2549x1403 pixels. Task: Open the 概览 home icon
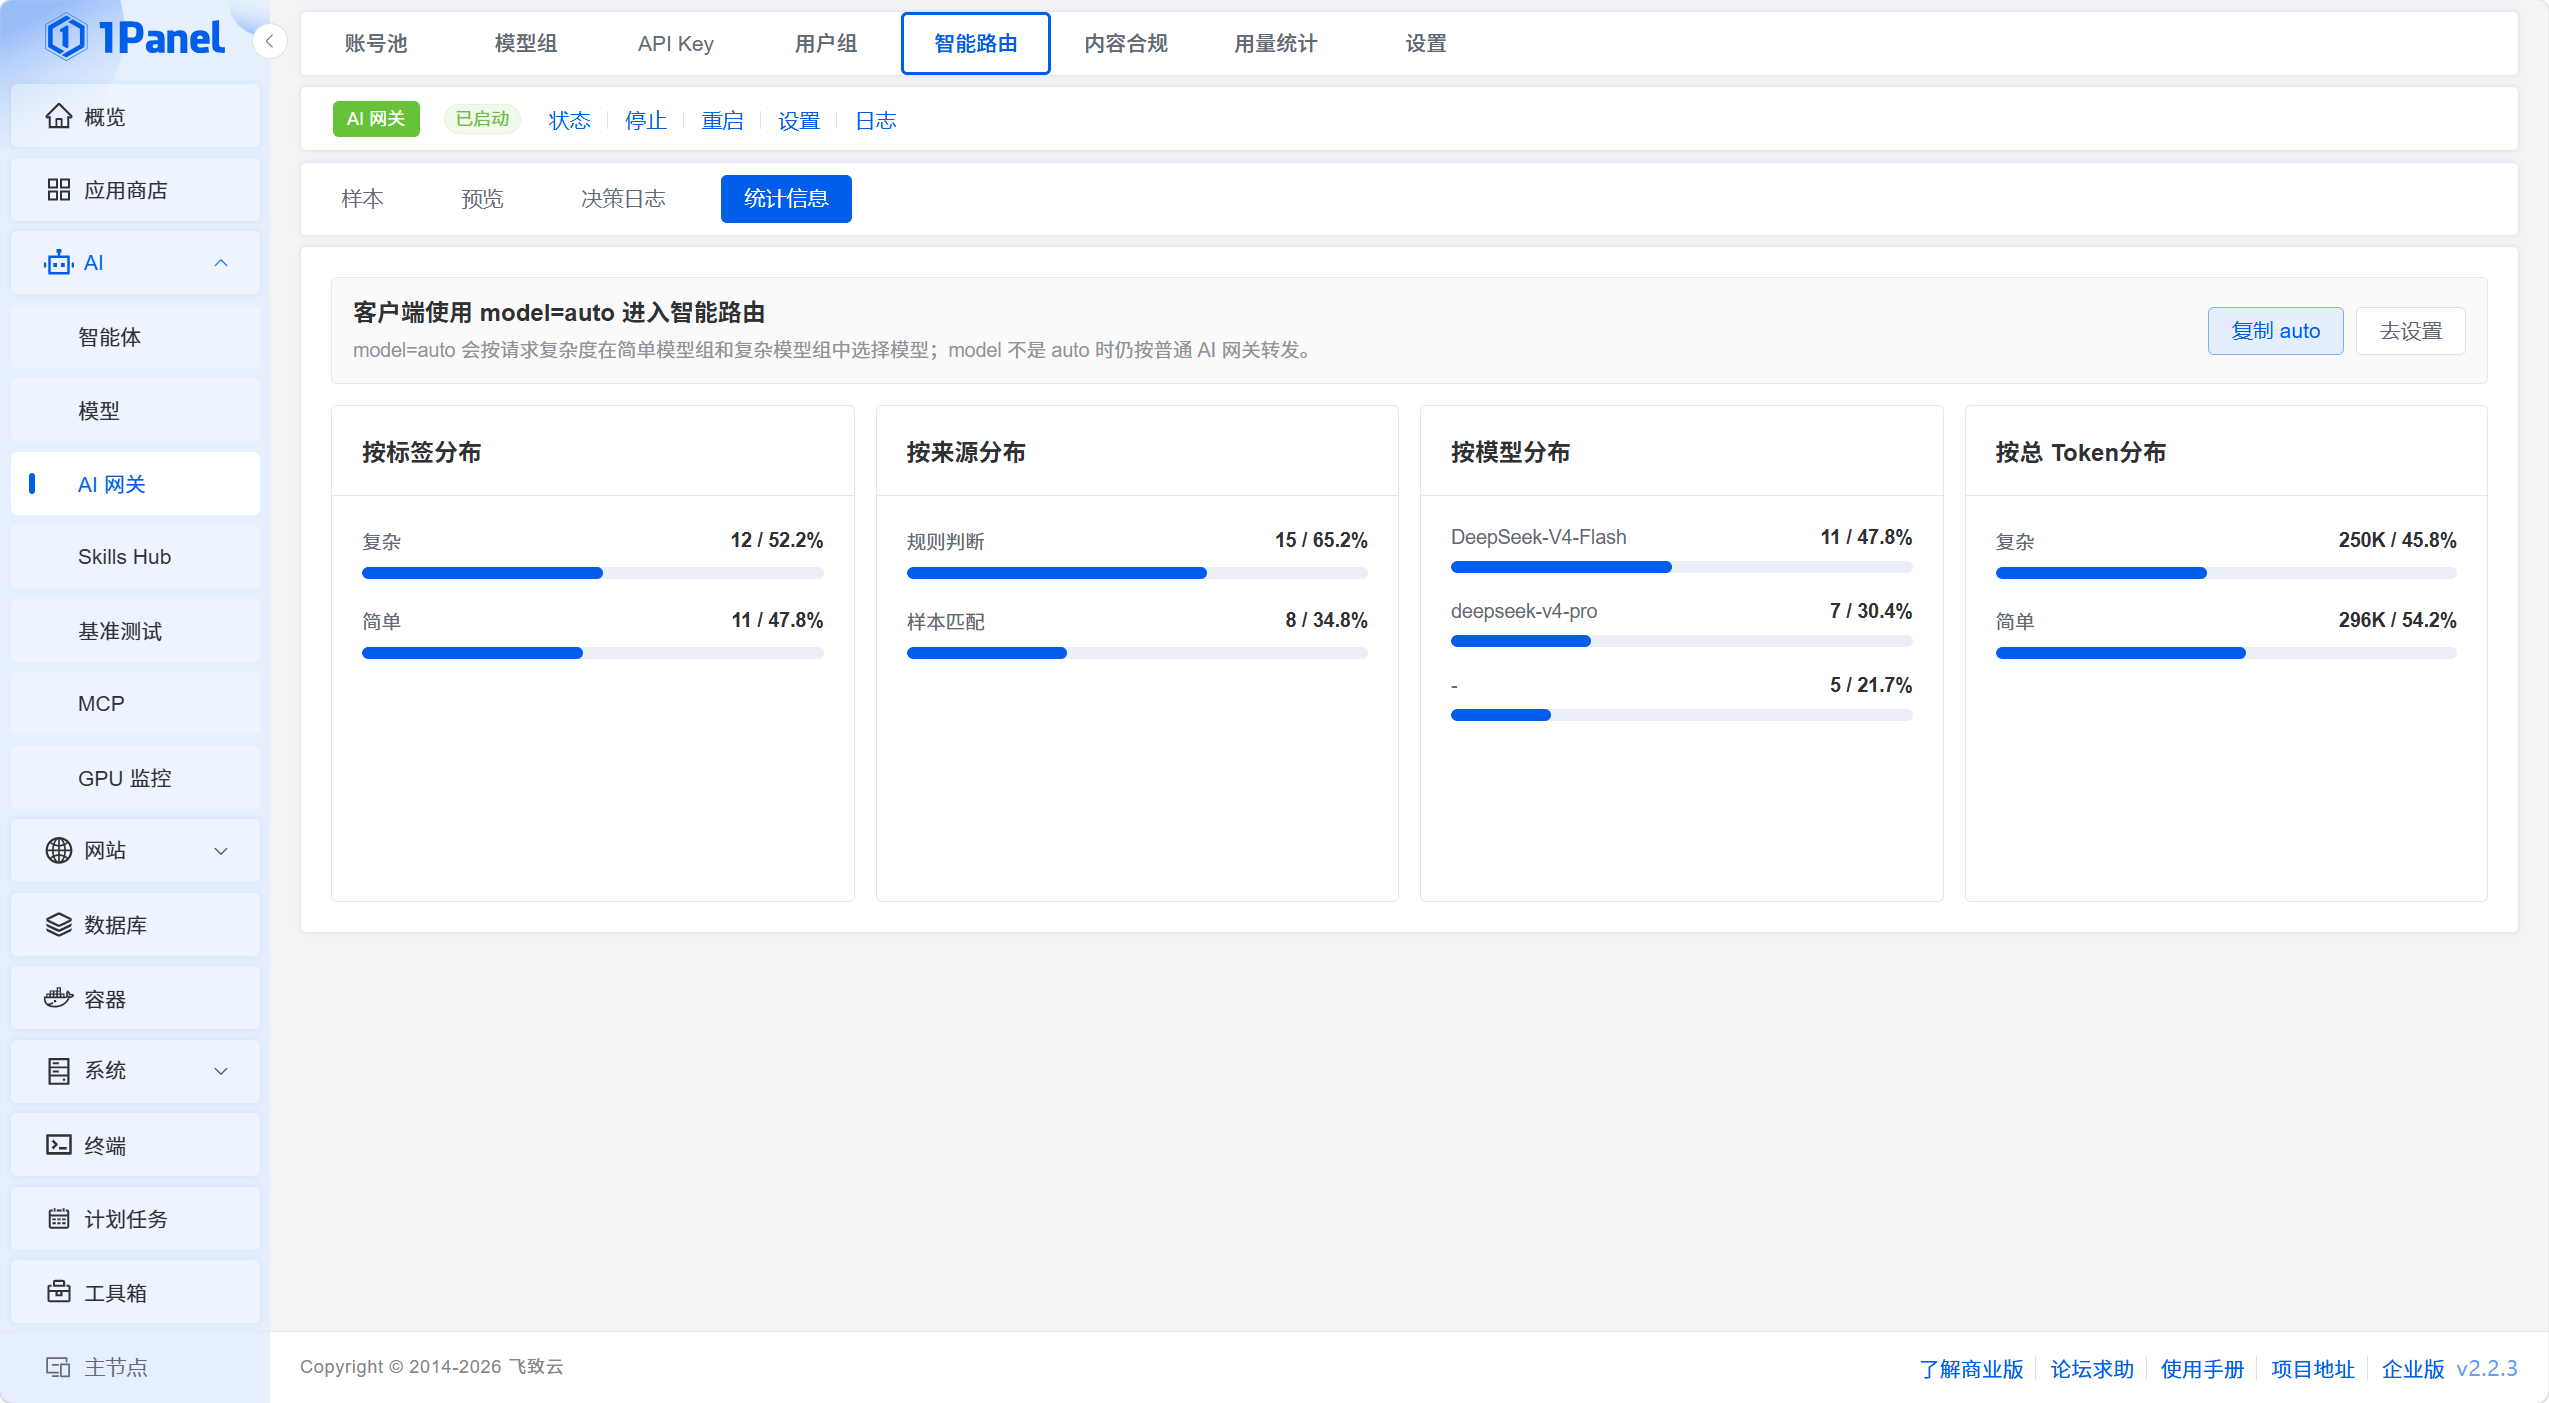pos(59,117)
